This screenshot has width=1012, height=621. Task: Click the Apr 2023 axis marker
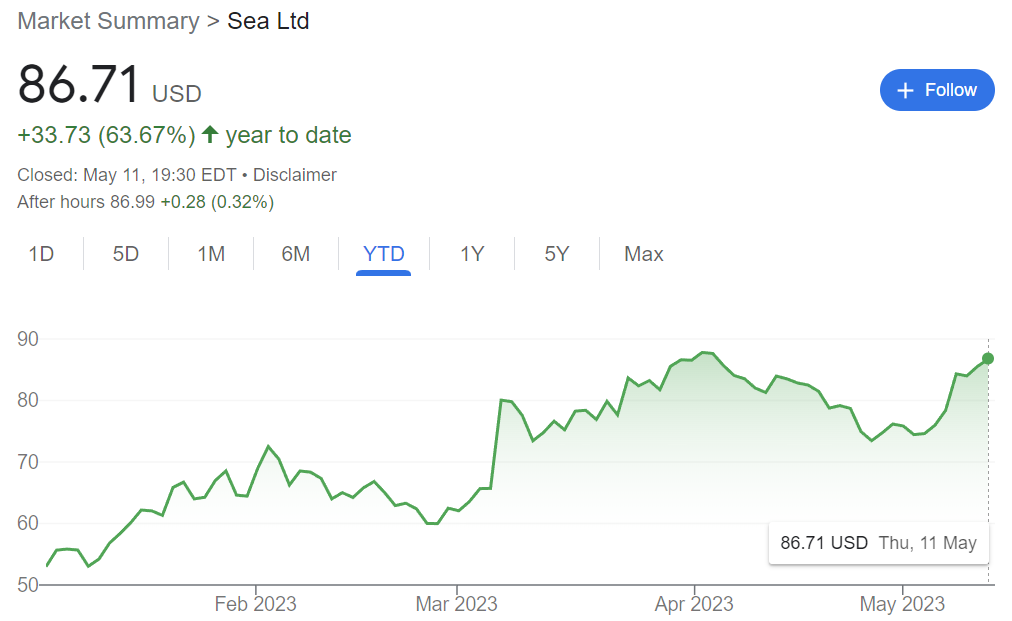(694, 604)
